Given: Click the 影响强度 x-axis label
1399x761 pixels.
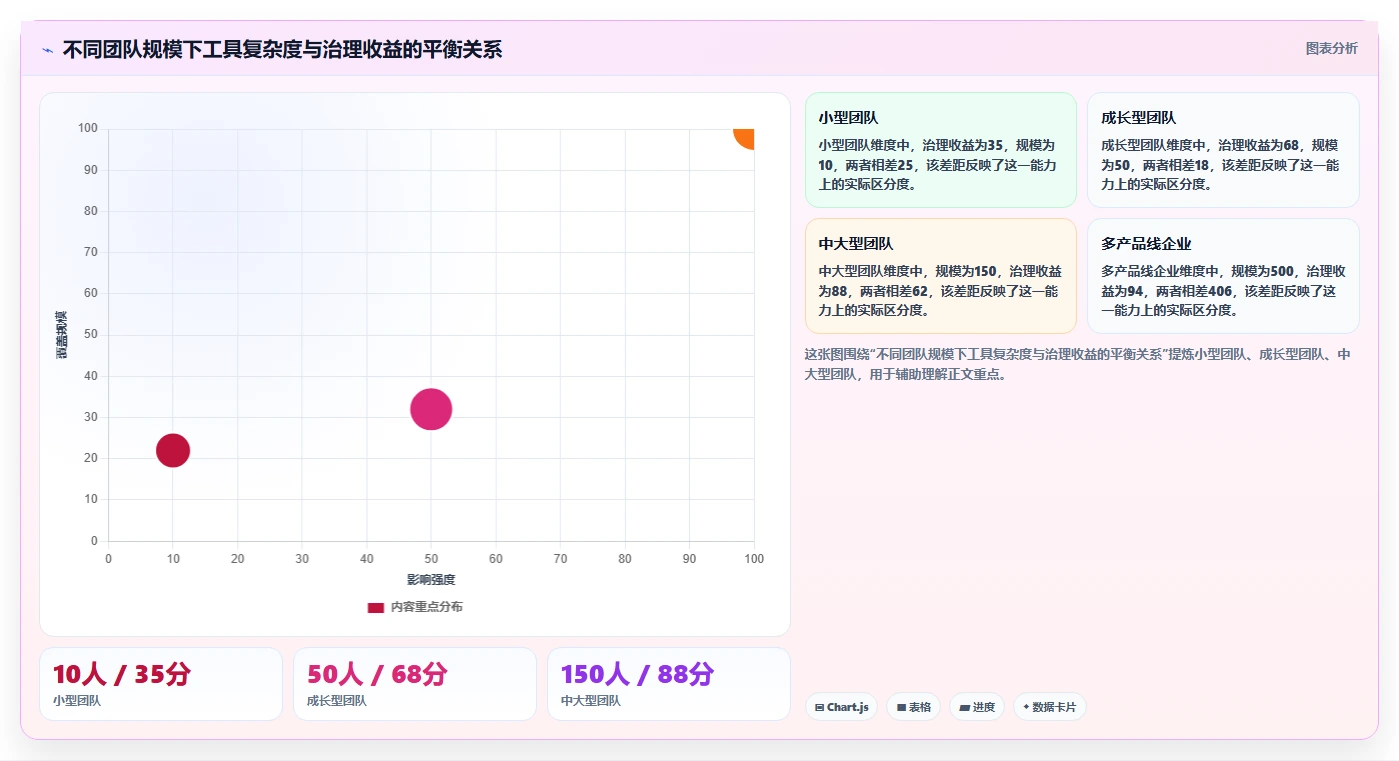Looking at the screenshot, I should tap(431, 580).
